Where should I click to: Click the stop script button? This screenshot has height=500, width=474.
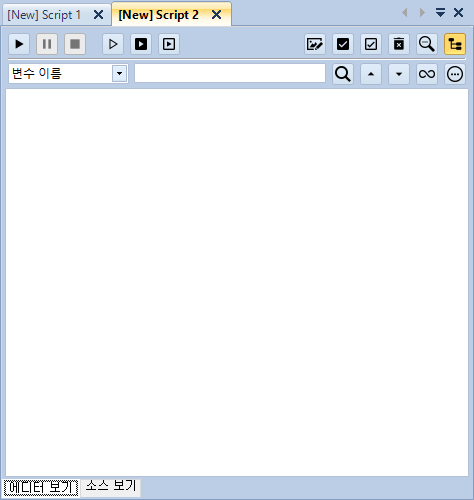pyautogui.click(x=75, y=44)
